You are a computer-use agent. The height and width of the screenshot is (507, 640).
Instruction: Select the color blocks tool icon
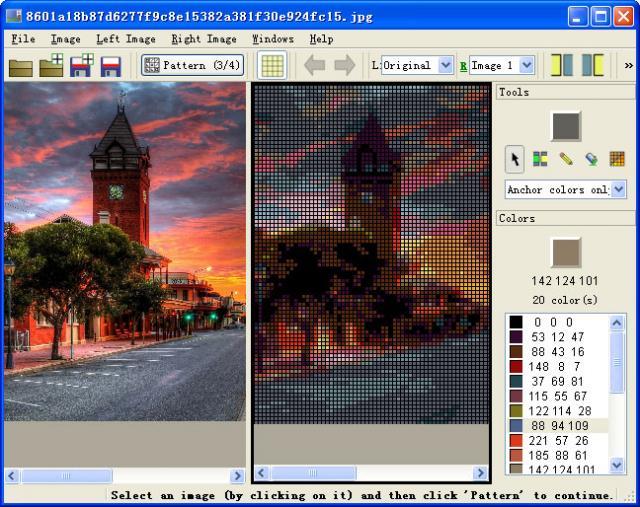(x=540, y=159)
